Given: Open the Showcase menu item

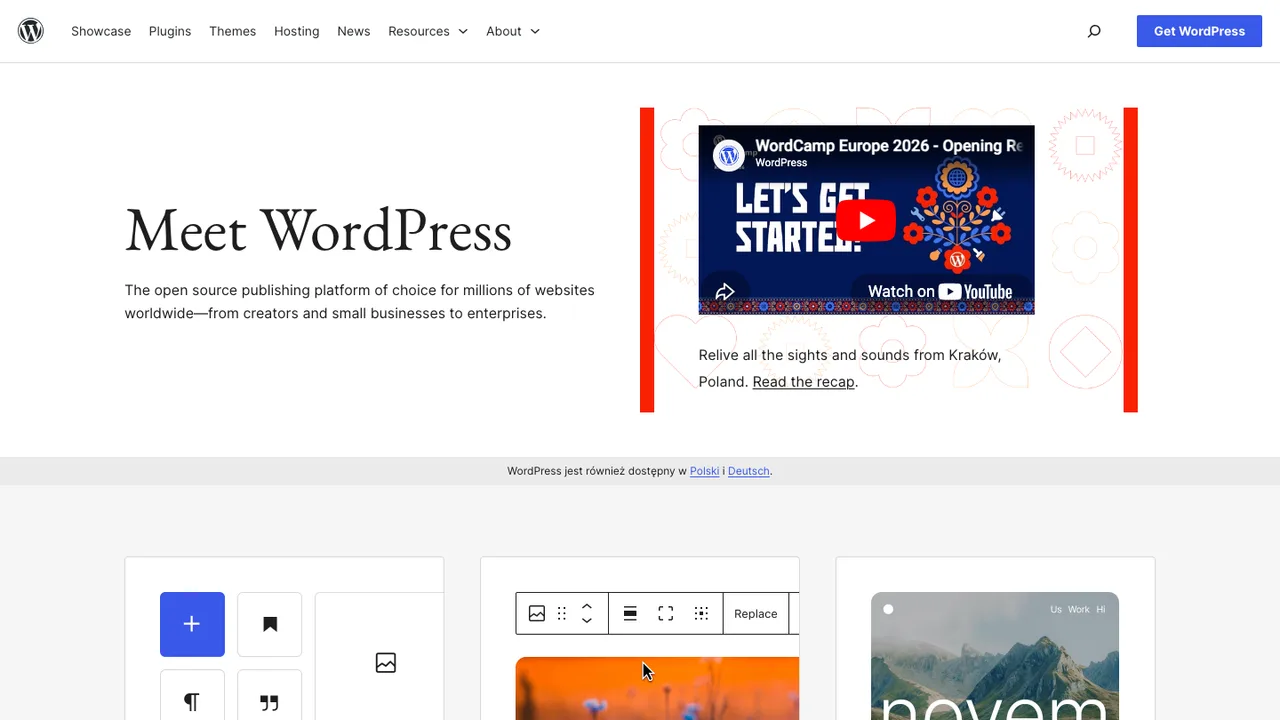Looking at the screenshot, I should (101, 31).
